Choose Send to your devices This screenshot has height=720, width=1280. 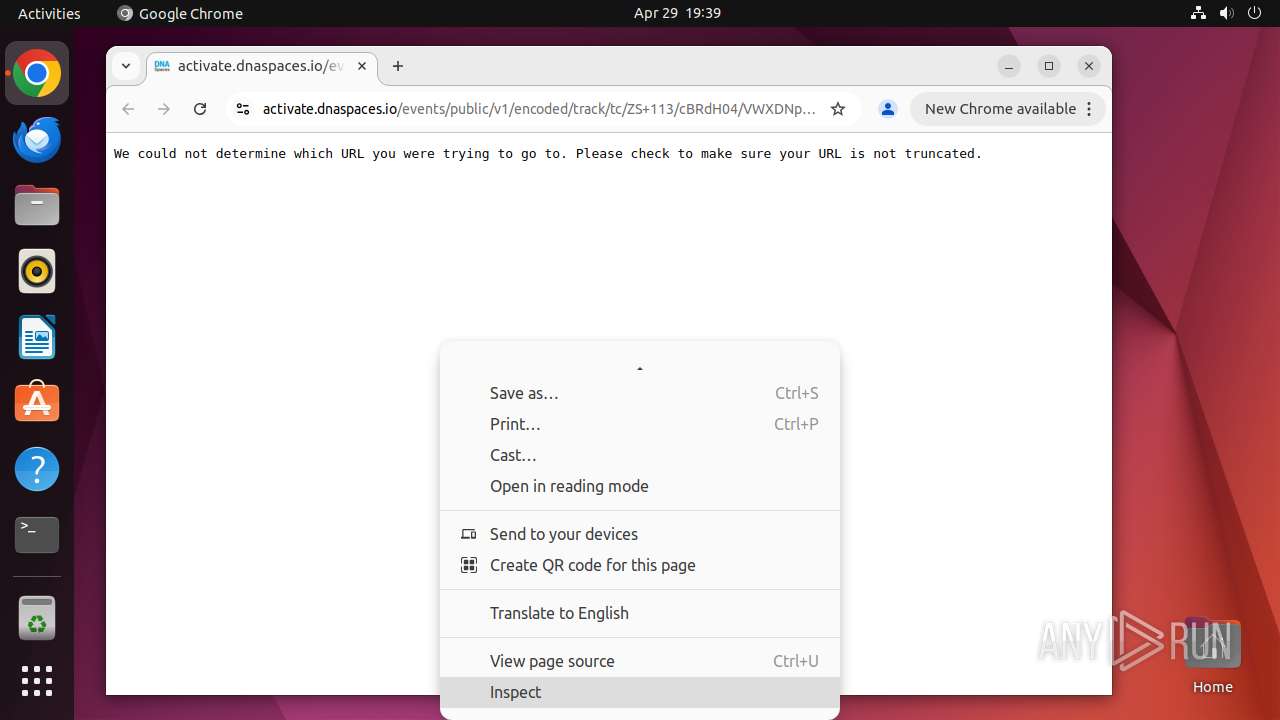(x=640, y=534)
